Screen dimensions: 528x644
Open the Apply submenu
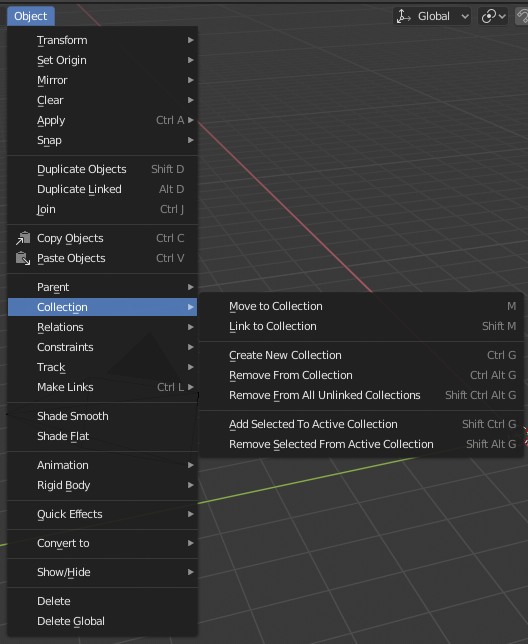click(x=103, y=120)
